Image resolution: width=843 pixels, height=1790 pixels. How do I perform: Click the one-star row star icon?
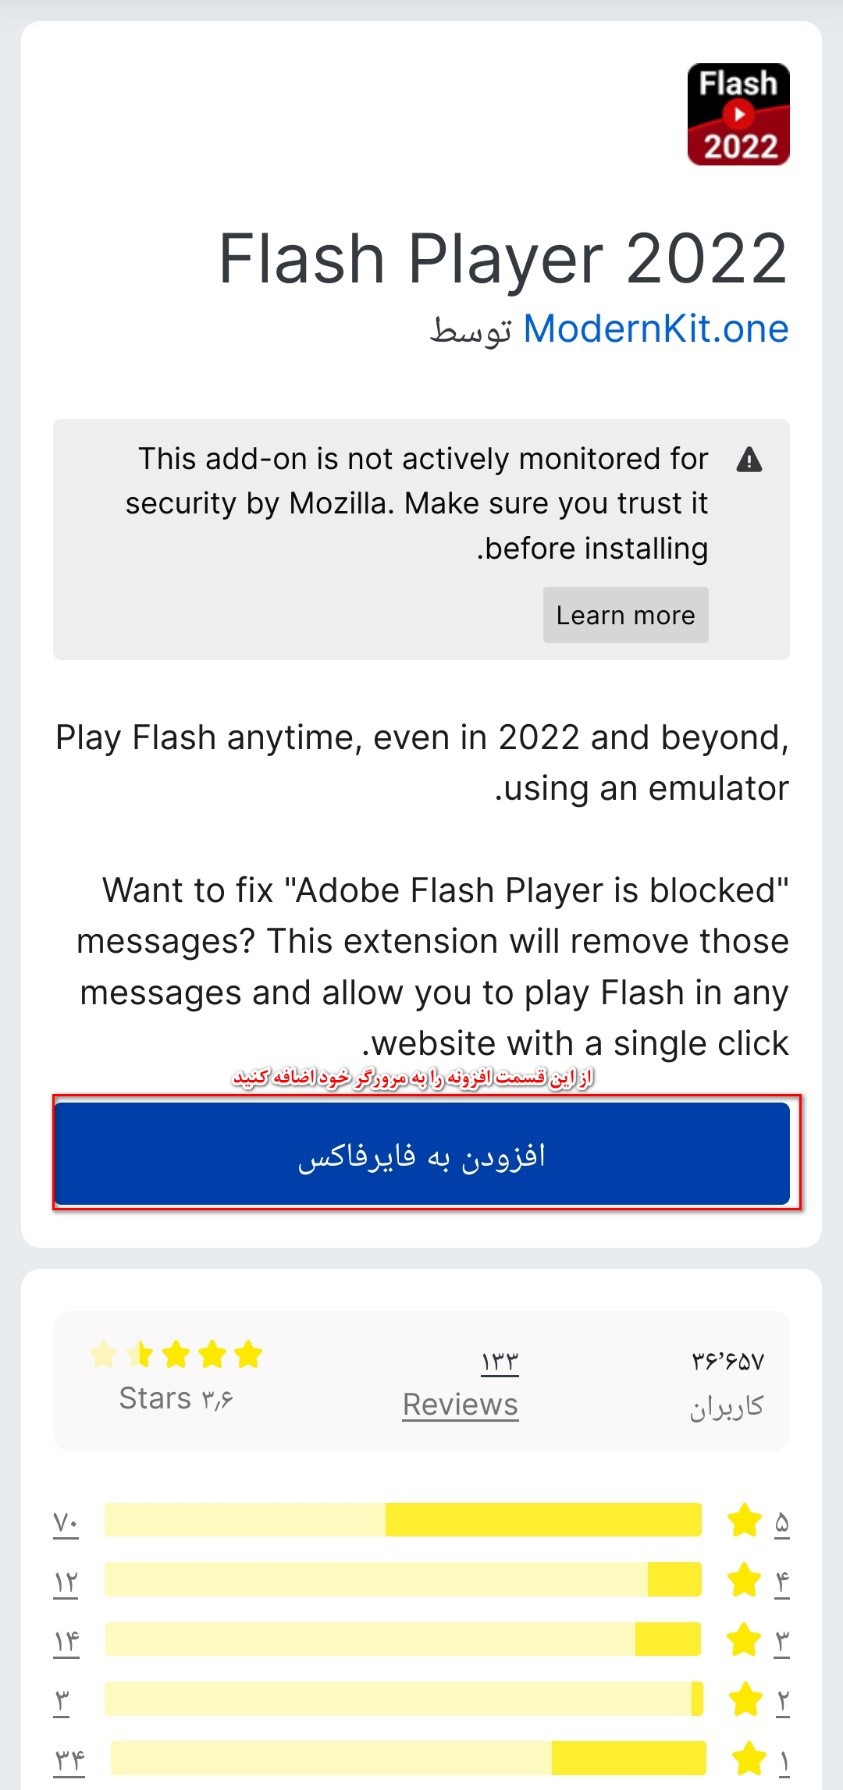point(749,1759)
